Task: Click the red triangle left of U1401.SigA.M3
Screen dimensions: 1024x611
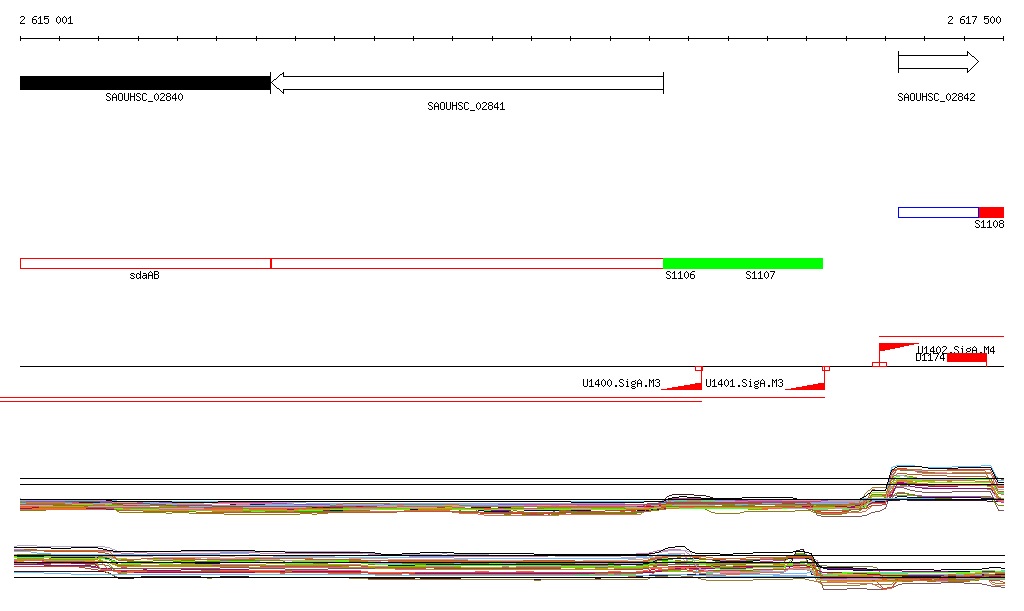Action: coord(682,386)
